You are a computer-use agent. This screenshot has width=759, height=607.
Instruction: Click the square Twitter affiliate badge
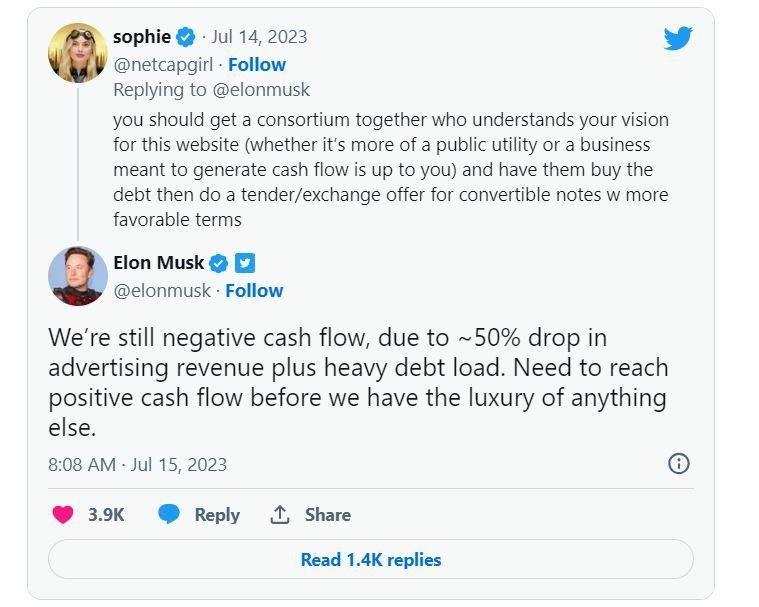[245, 263]
